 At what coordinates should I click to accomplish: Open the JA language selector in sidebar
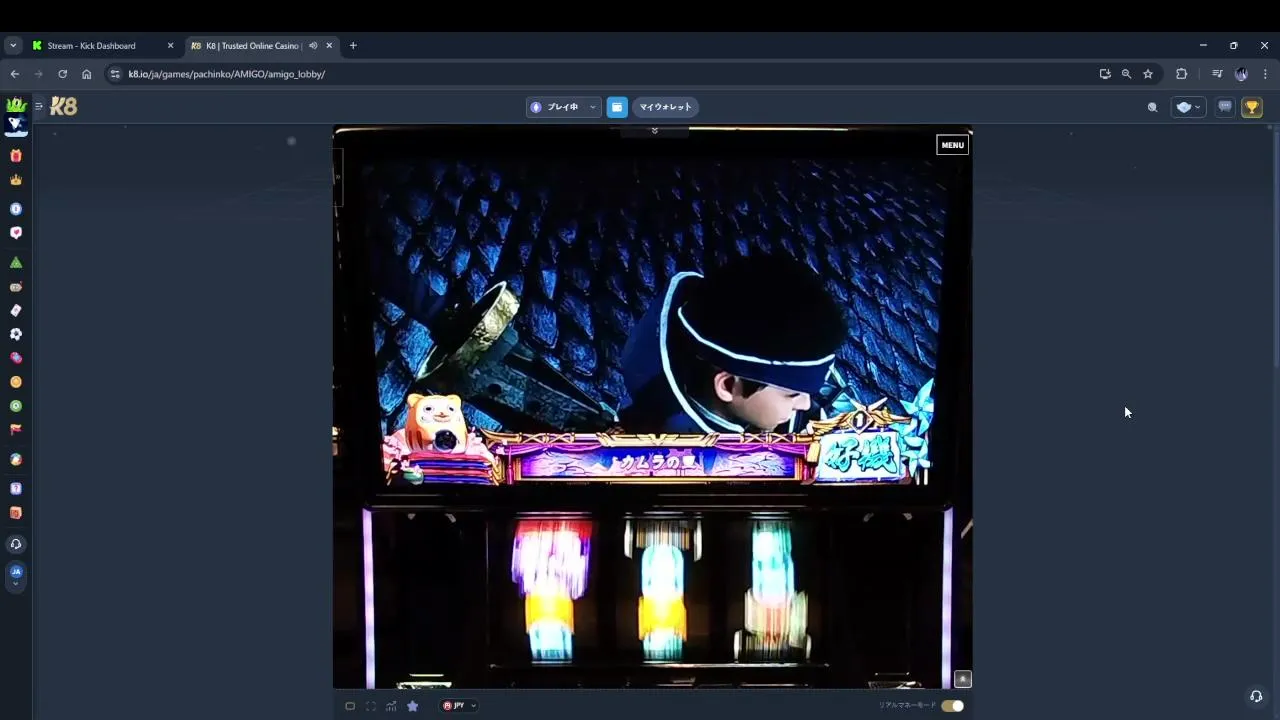tap(16, 576)
